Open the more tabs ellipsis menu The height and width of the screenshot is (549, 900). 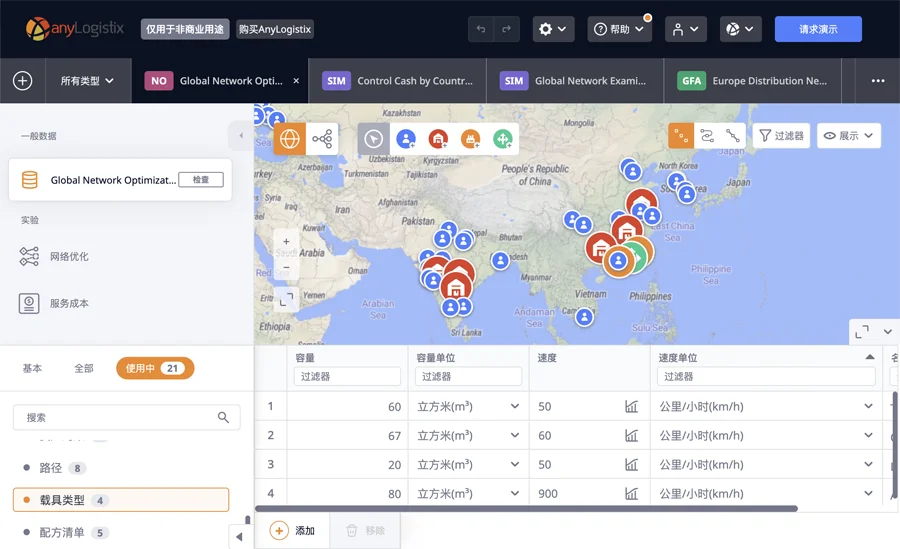(x=878, y=81)
